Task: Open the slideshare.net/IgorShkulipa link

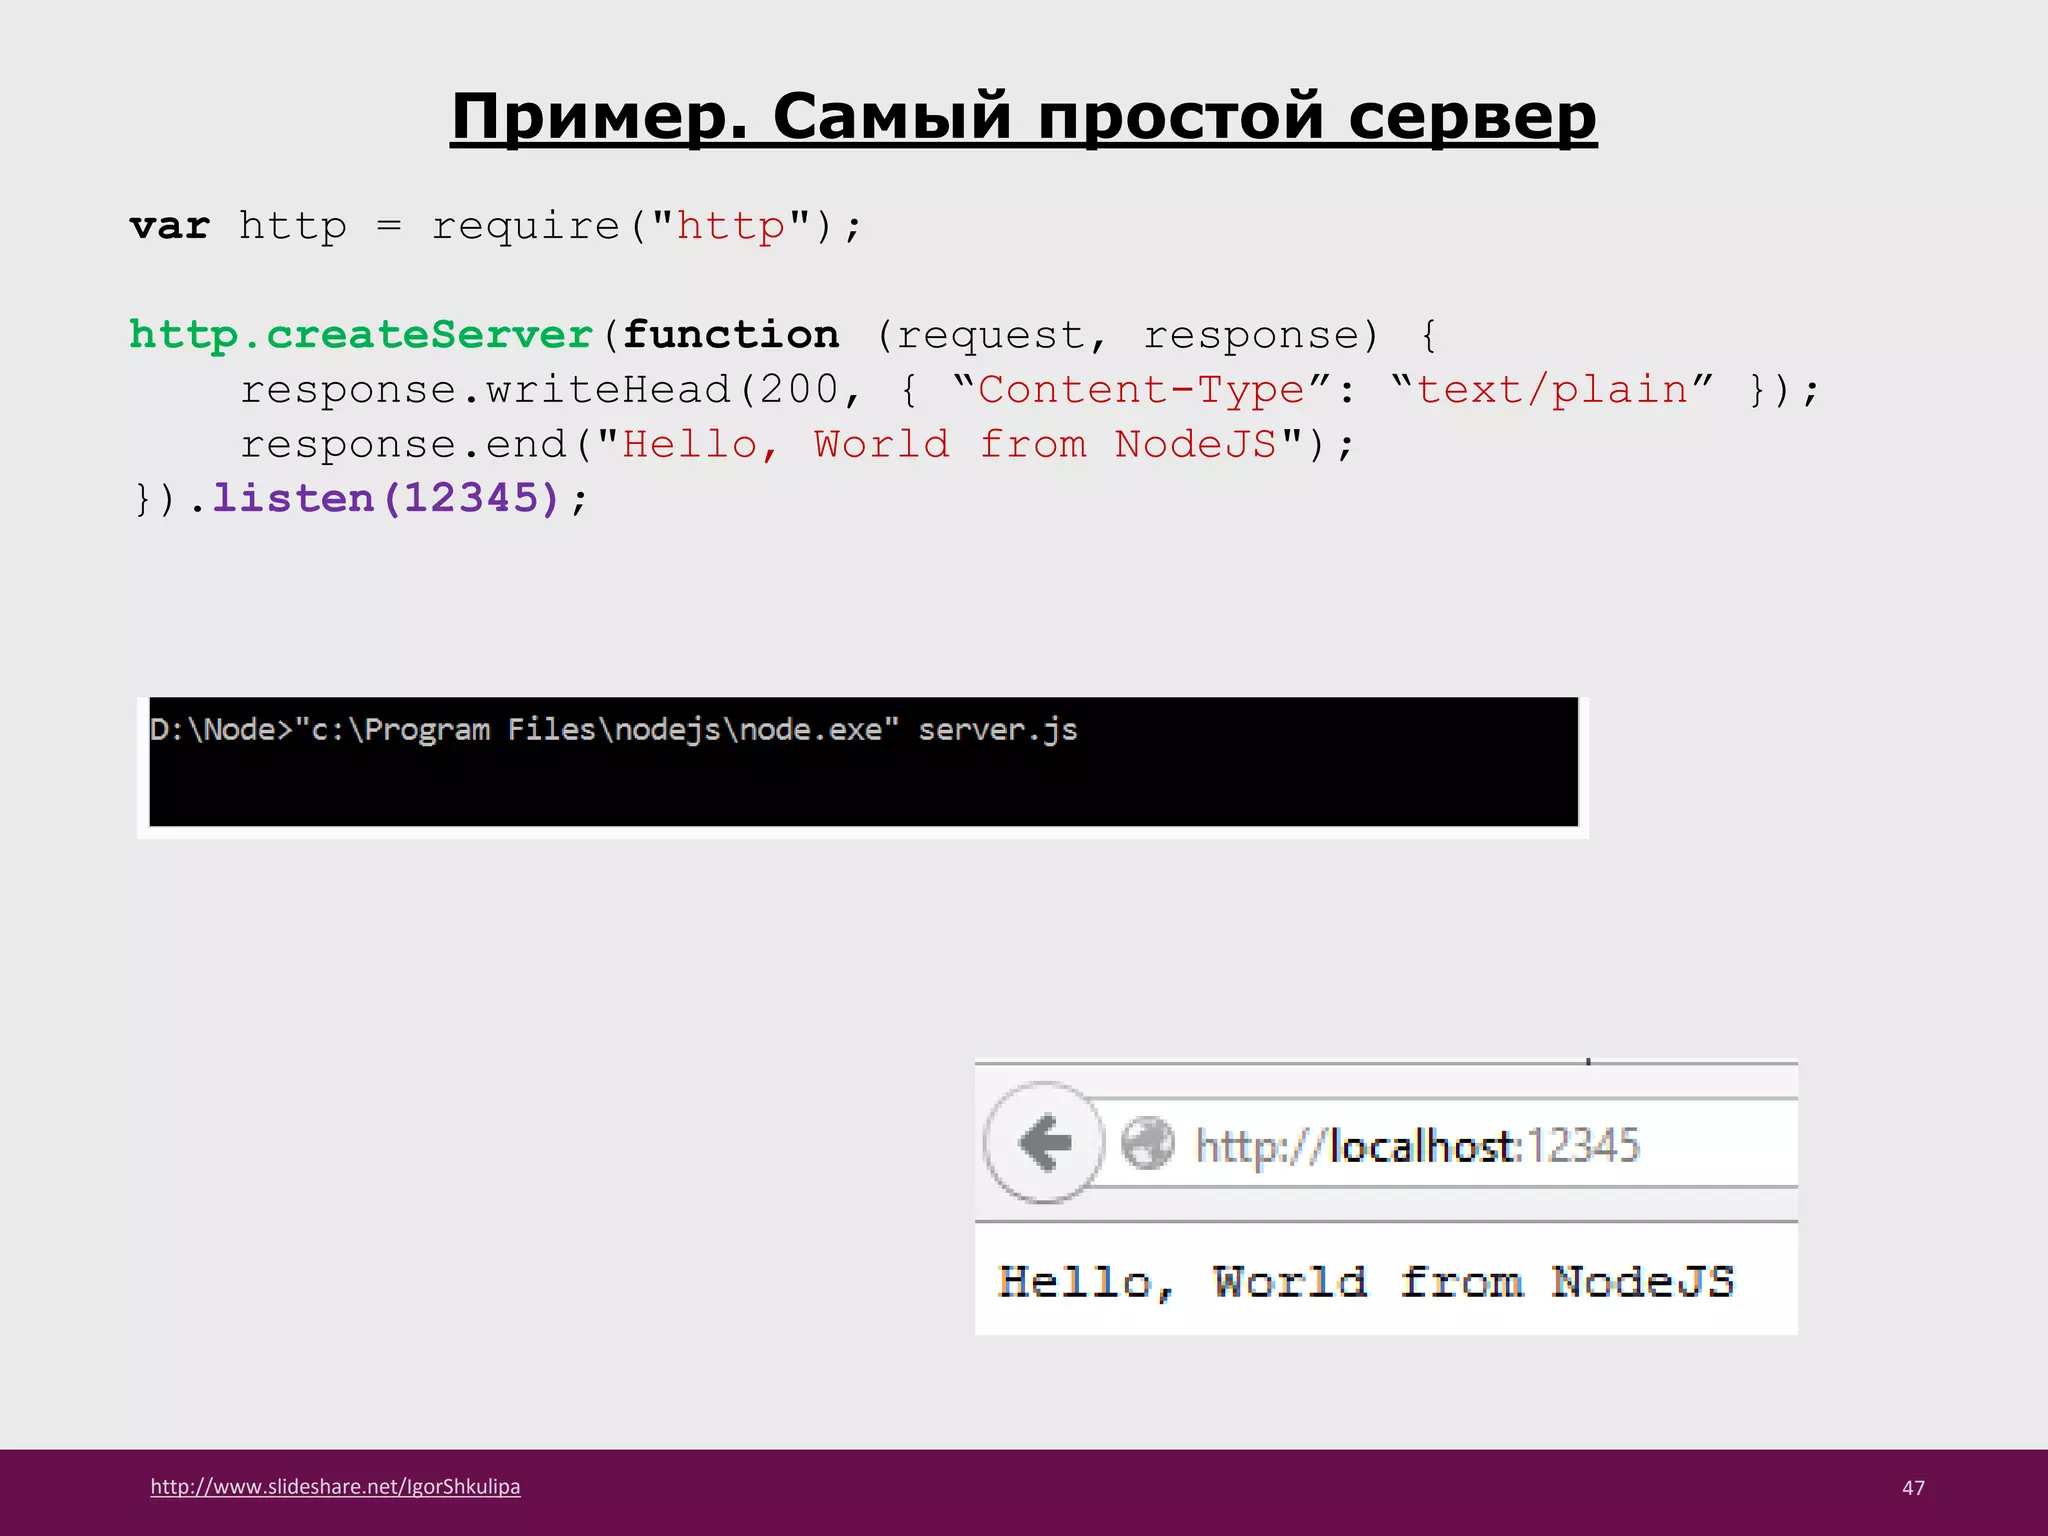Action: tap(335, 1486)
